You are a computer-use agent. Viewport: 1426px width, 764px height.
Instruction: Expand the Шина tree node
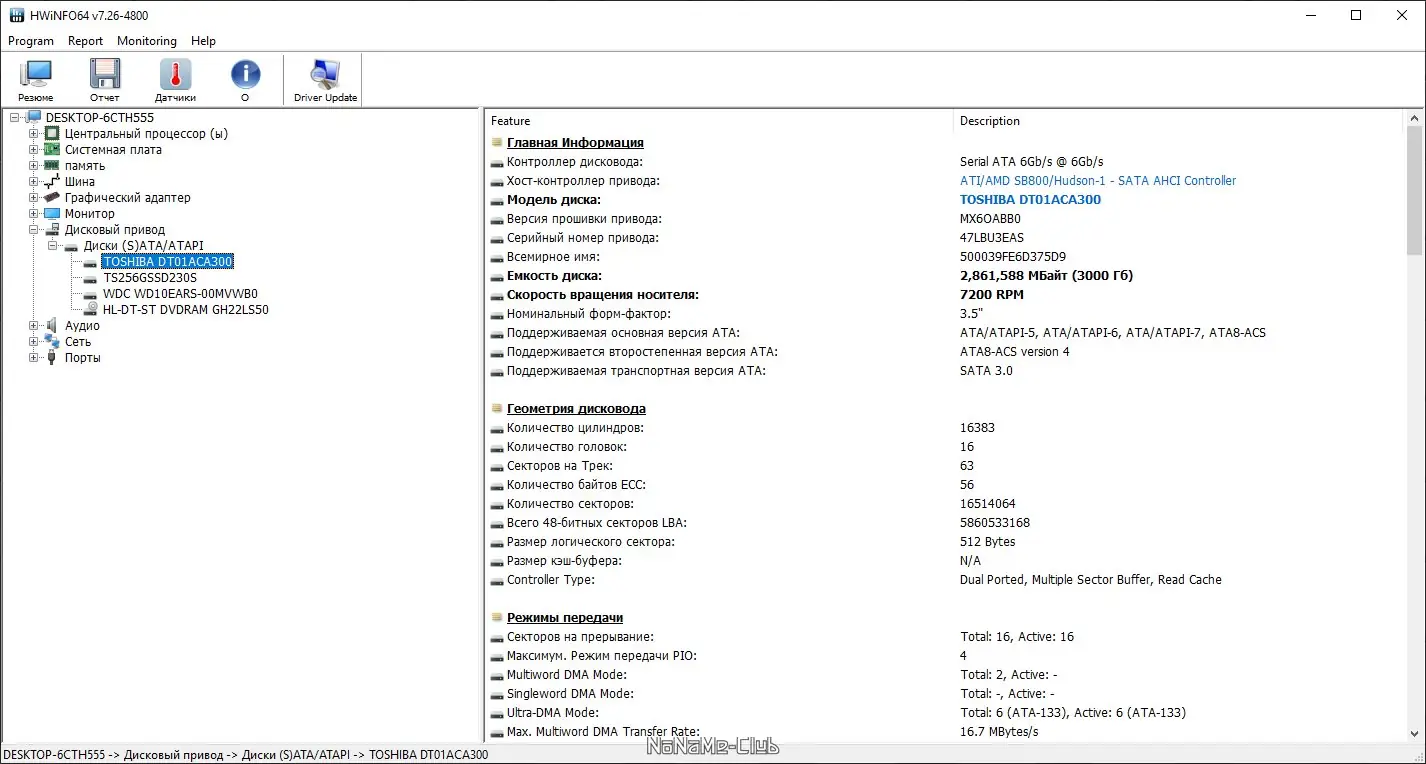pyautogui.click(x=34, y=182)
